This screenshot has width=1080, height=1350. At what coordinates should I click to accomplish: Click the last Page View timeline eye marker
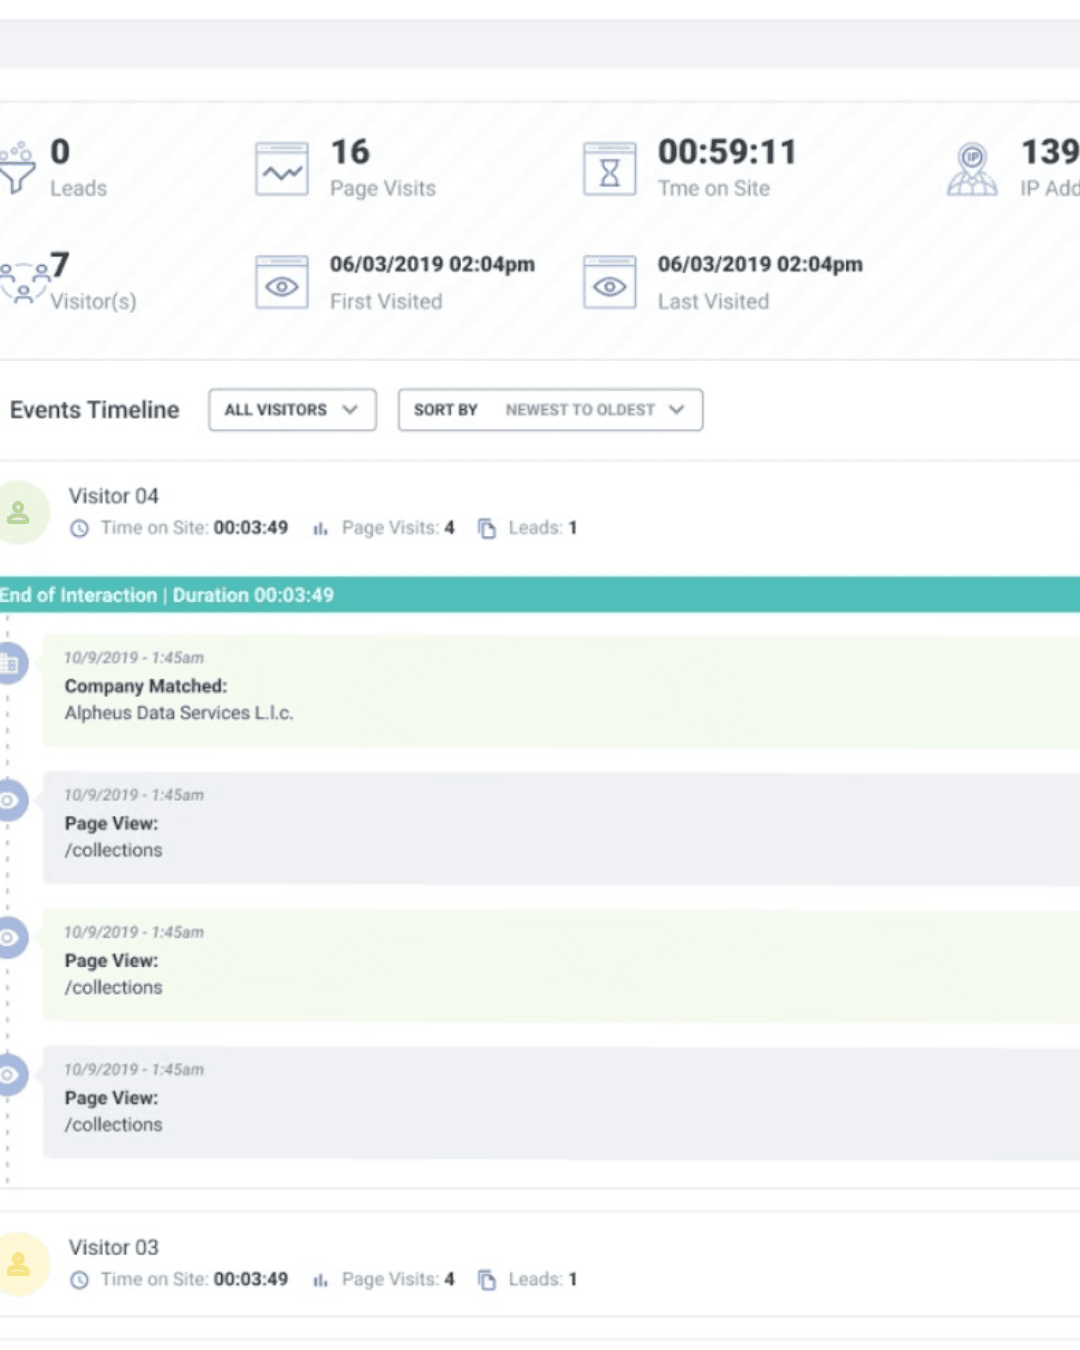coord(10,1075)
